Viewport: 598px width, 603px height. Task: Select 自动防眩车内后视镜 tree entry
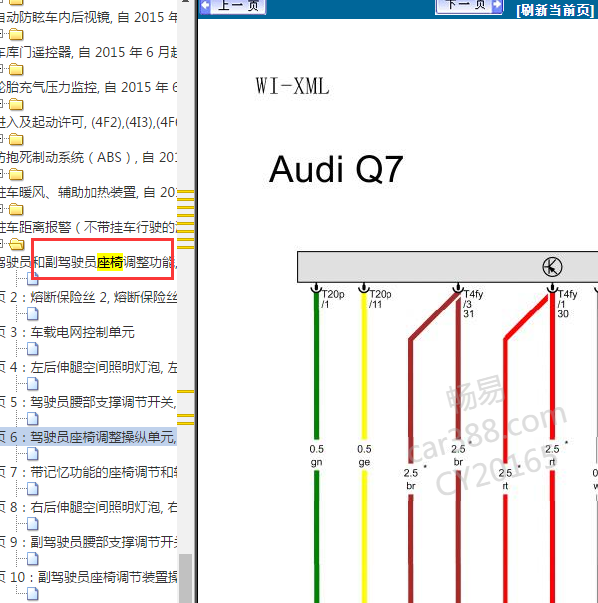(88, 17)
